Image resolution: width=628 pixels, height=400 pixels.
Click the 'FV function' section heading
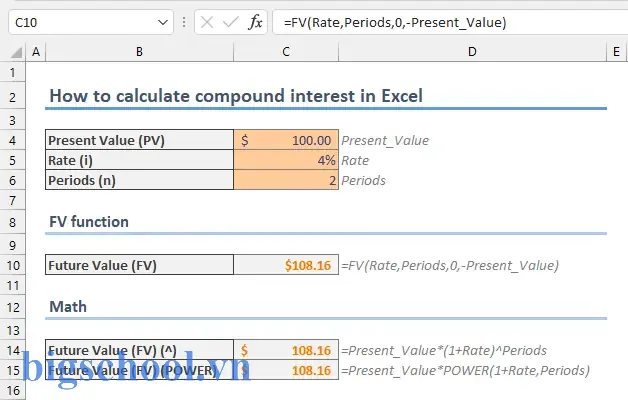click(x=89, y=222)
